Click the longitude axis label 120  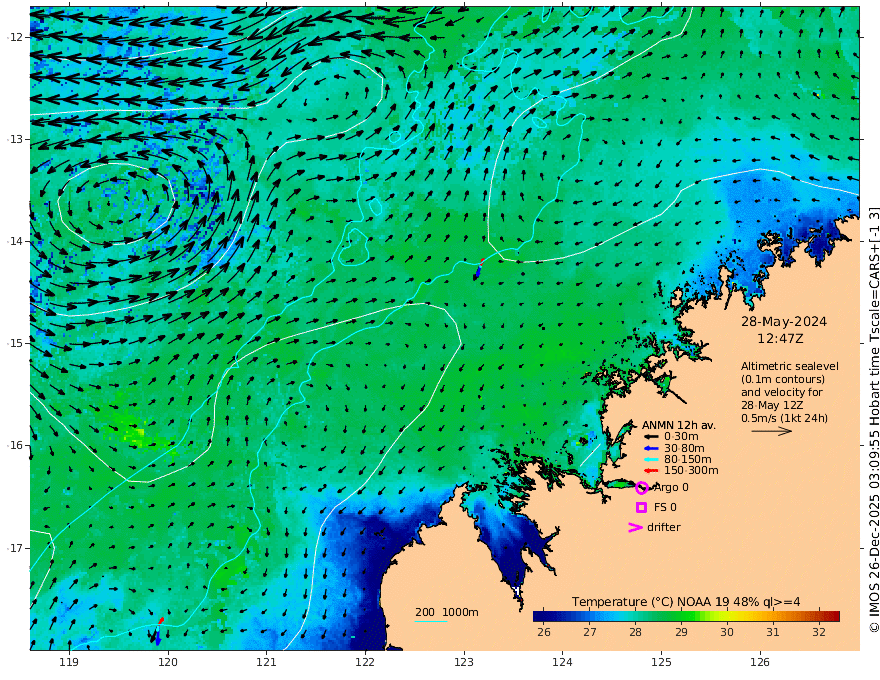(168, 663)
